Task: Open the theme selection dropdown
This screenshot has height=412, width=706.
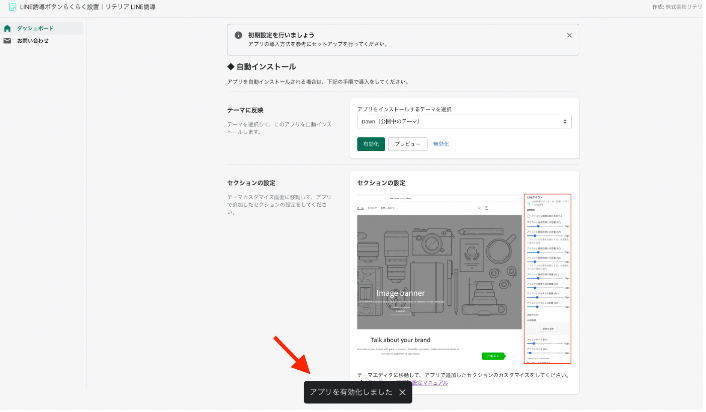Action: (x=466, y=122)
